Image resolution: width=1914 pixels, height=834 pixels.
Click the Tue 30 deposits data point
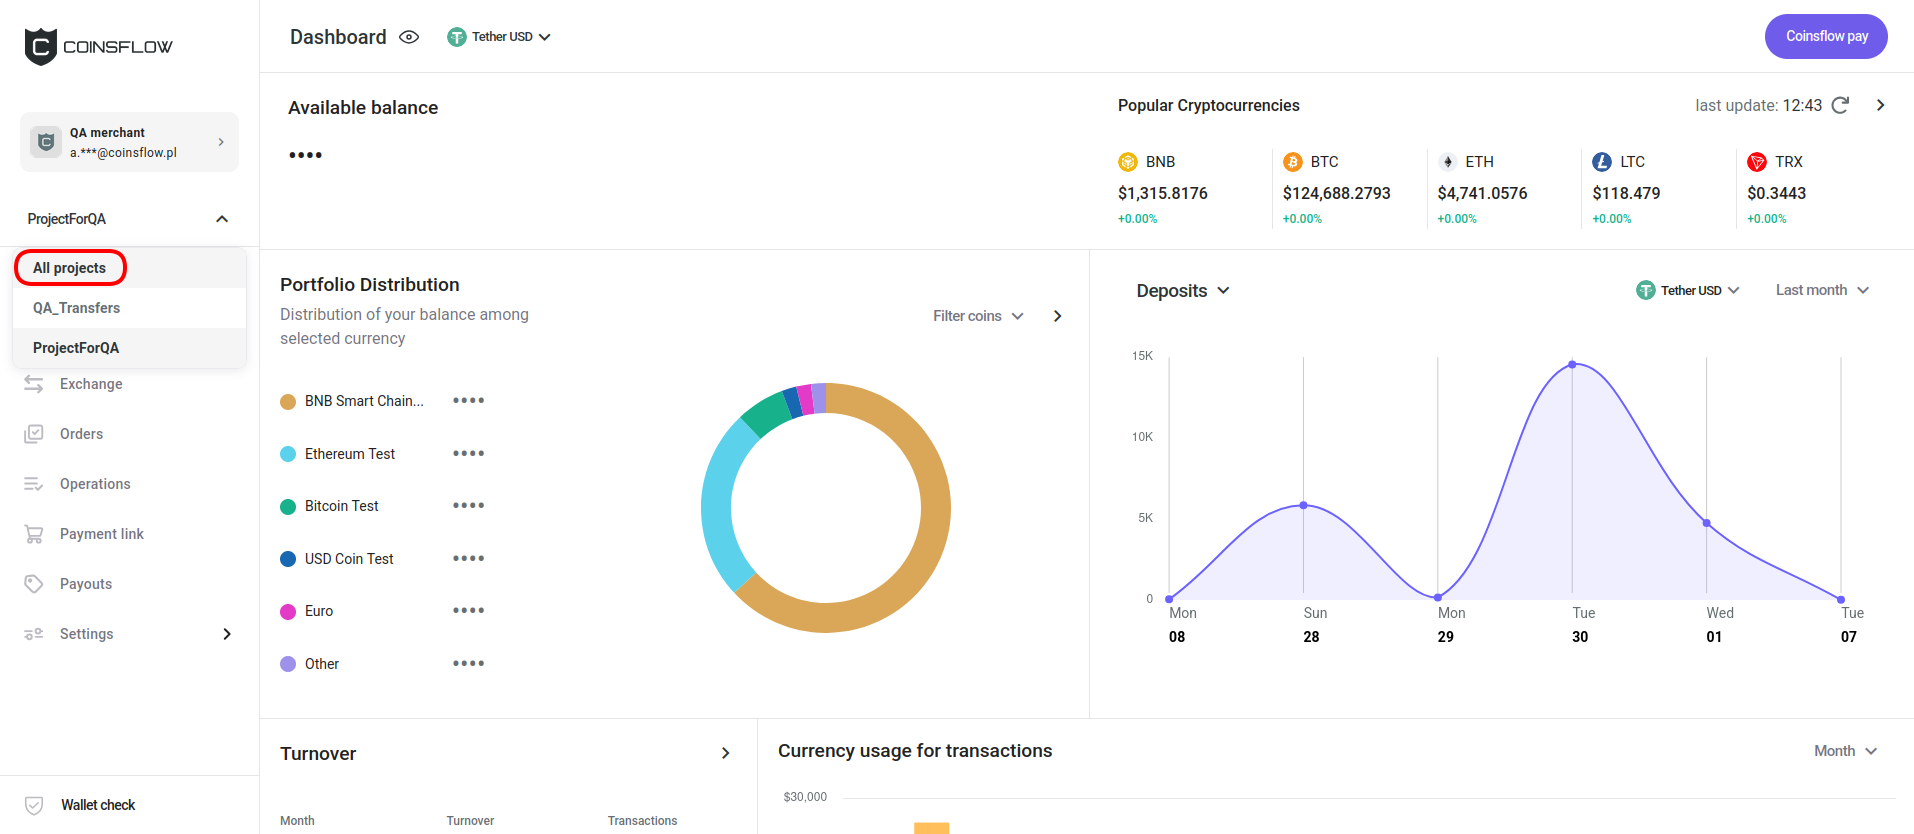(x=1572, y=364)
